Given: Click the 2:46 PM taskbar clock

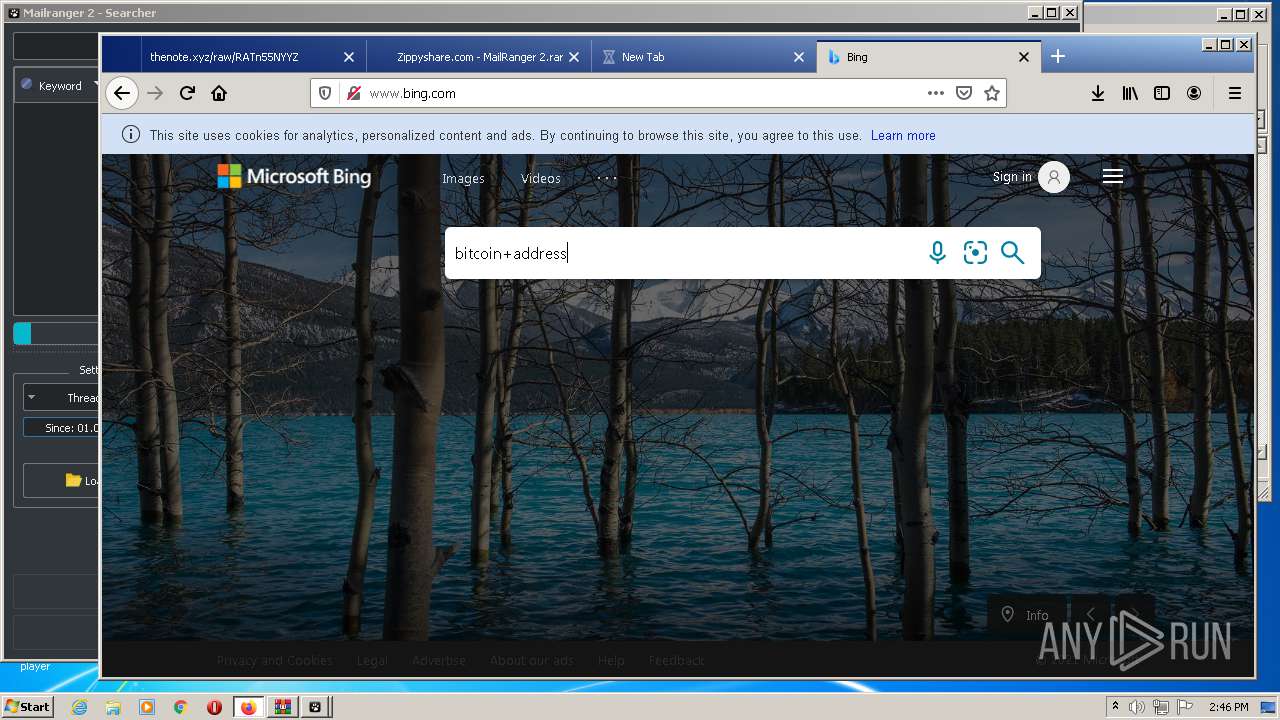Looking at the screenshot, I should pyautogui.click(x=1228, y=707).
